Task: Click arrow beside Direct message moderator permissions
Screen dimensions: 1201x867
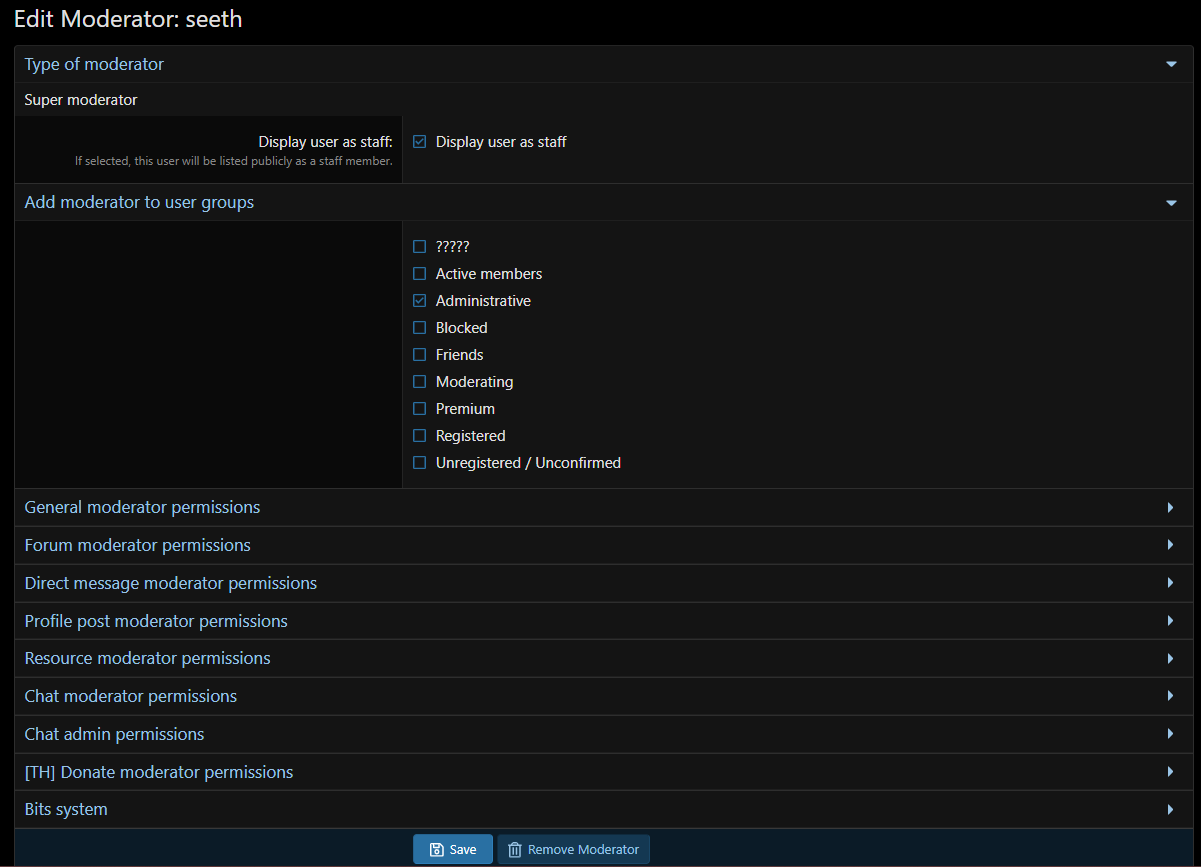Action: pyautogui.click(x=1170, y=583)
